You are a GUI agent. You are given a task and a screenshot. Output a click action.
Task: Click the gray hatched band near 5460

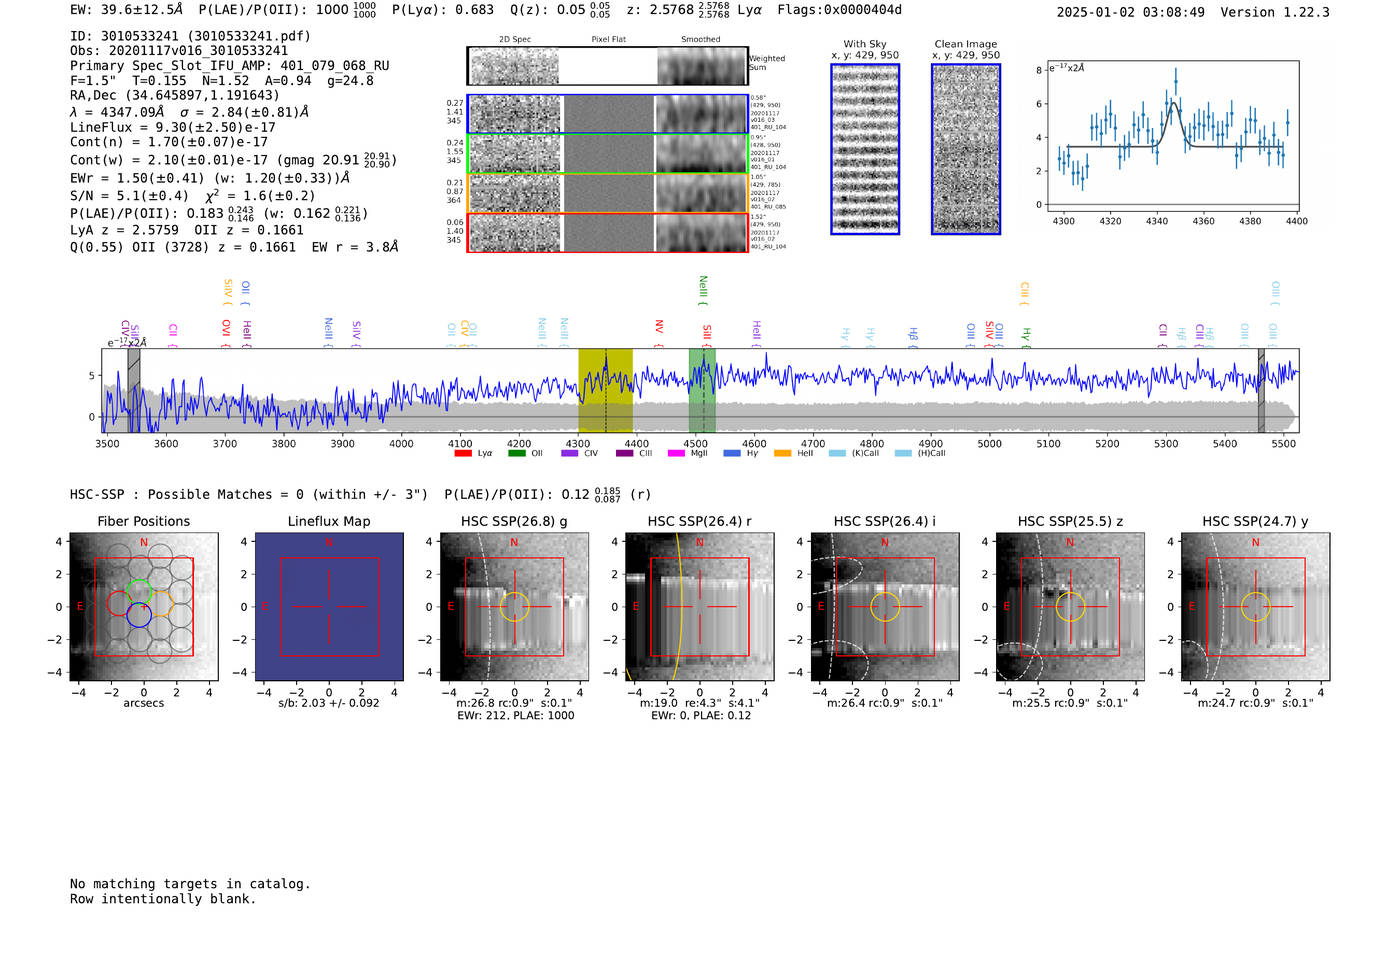click(x=1261, y=390)
